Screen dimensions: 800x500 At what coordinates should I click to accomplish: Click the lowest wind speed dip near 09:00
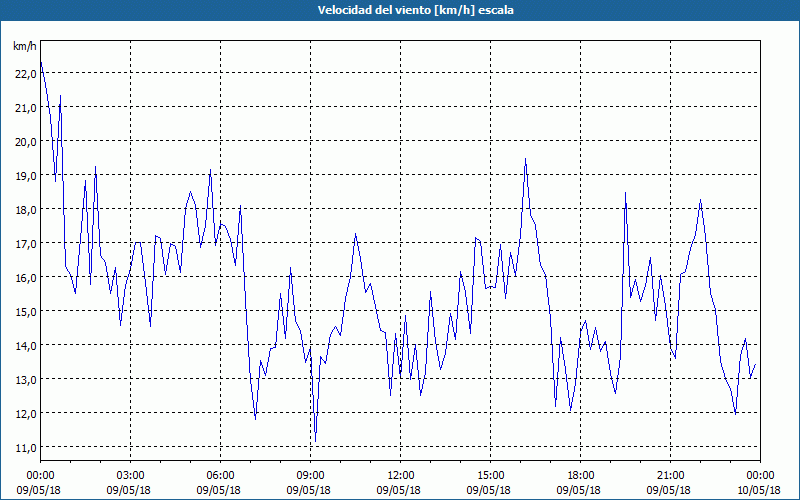point(315,441)
